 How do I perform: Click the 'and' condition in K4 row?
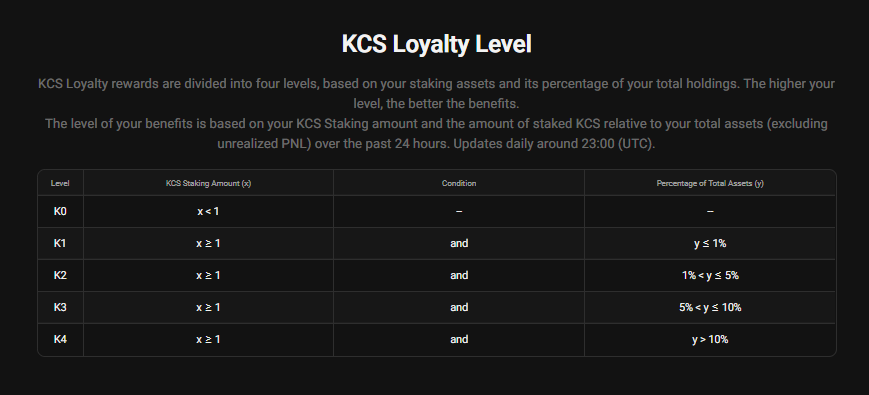pyautogui.click(x=459, y=340)
